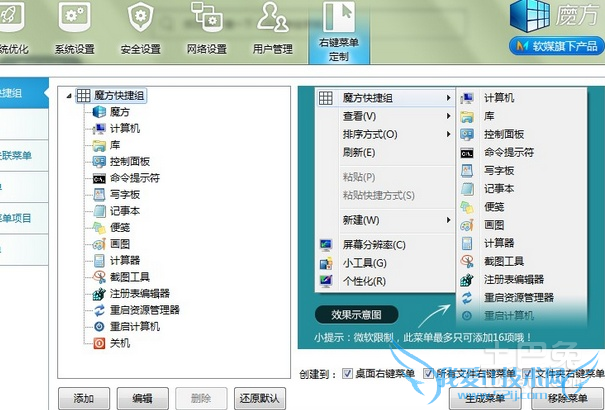The height and width of the screenshot is (410, 605).
Task: Toggle 所有文件右键菜单 checkbox
Action: [x=428, y=373]
